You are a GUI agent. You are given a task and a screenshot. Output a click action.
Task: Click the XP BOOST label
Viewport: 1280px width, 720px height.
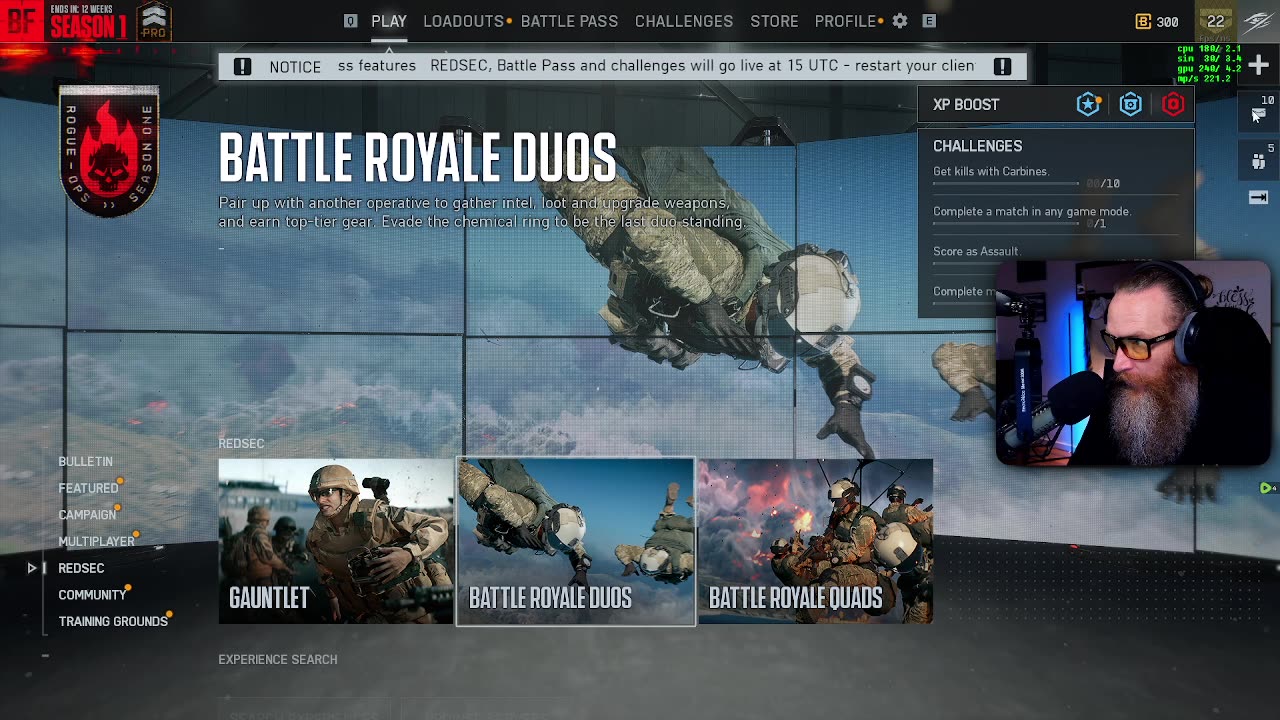click(966, 104)
